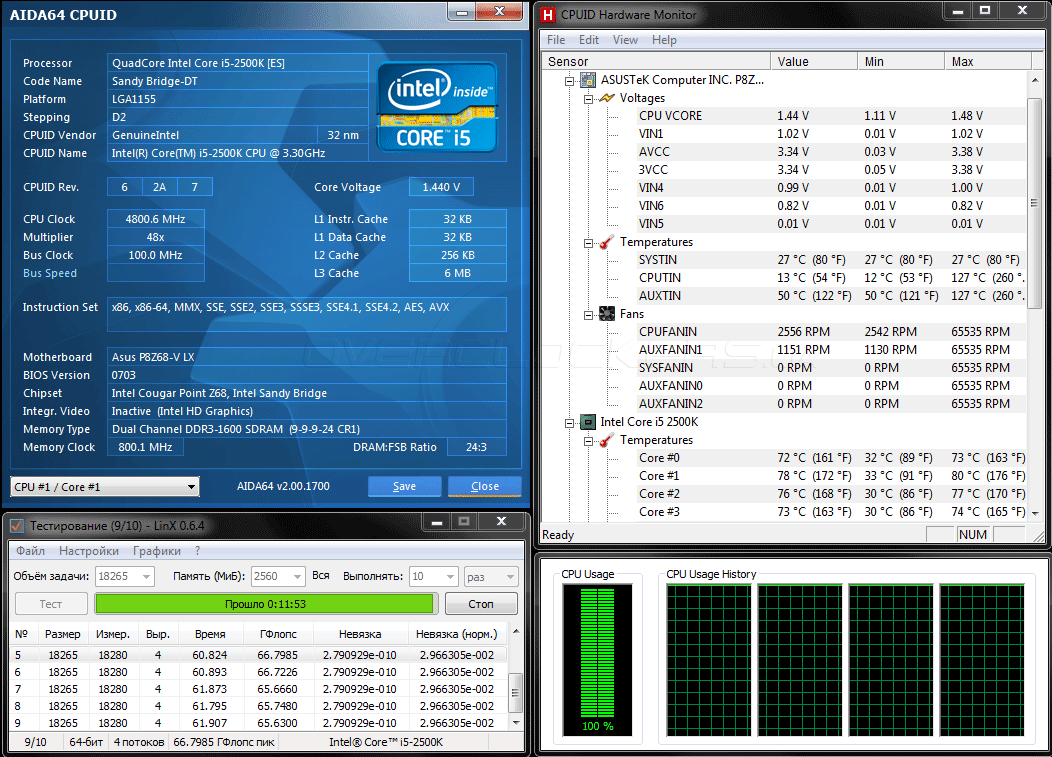Viewport: 1052px width, 757px height.
Task: Click the 66.7985 ГФлопс value in row 5
Action: point(277,655)
